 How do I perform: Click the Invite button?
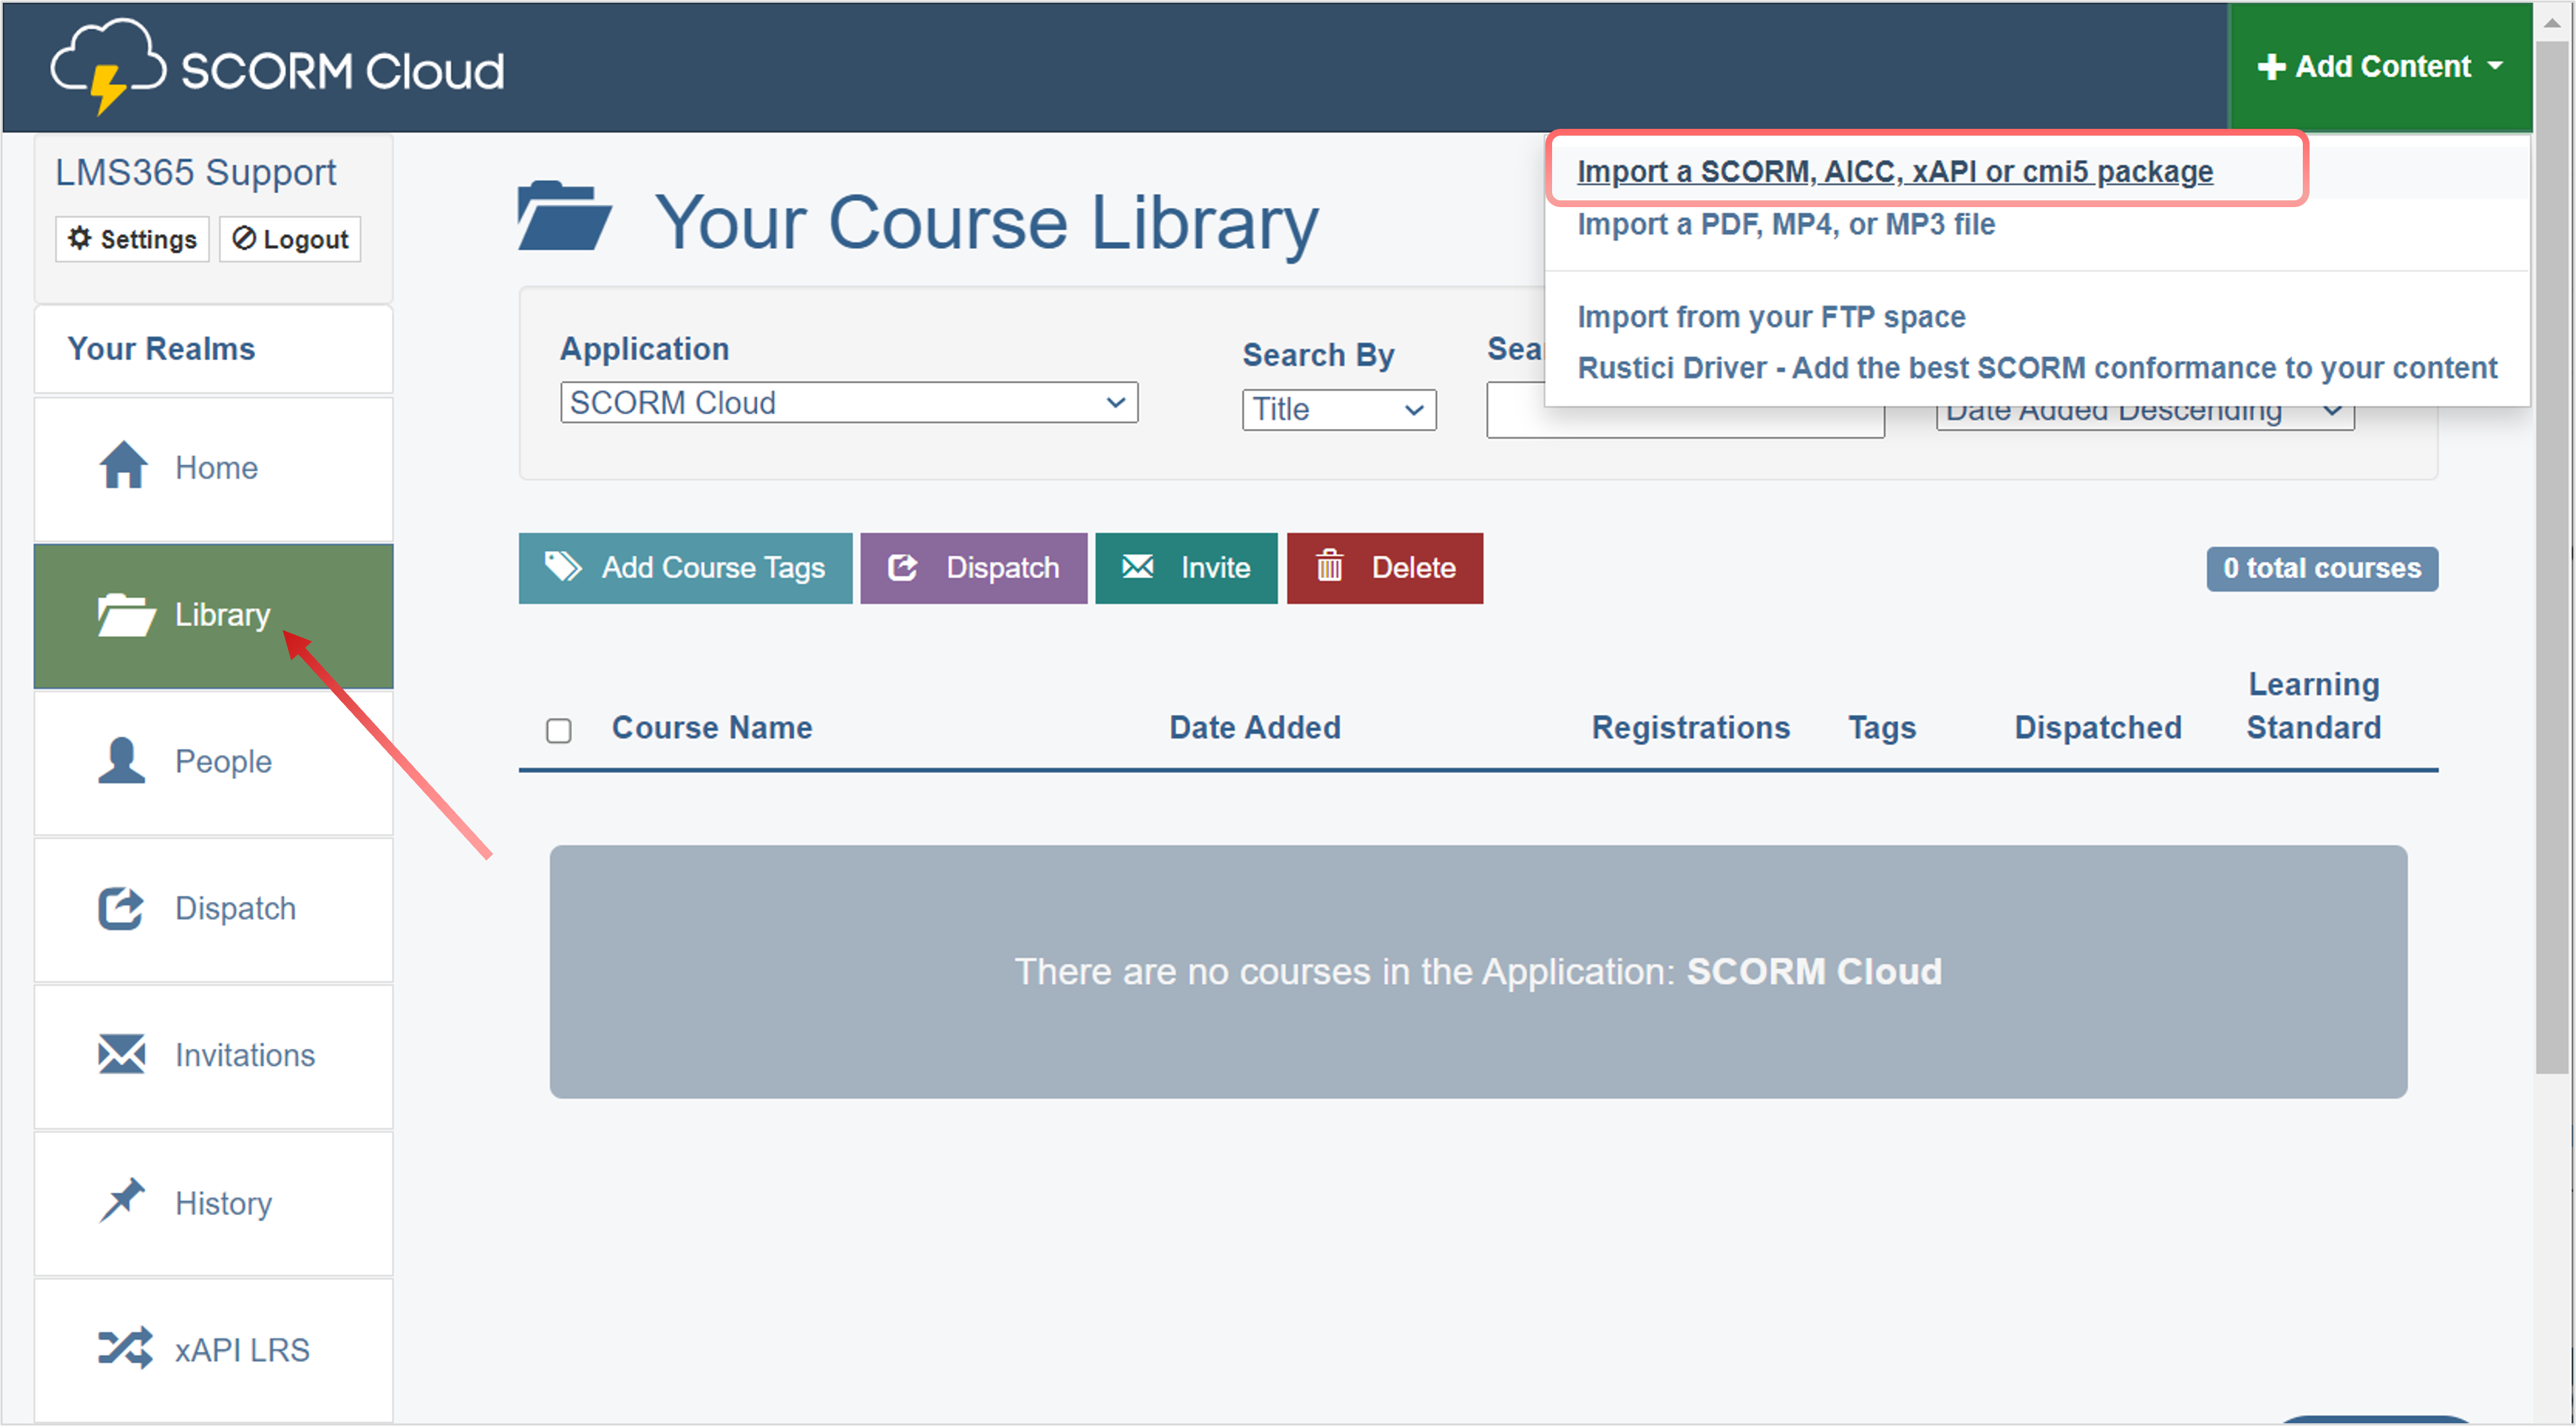click(x=1186, y=568)
